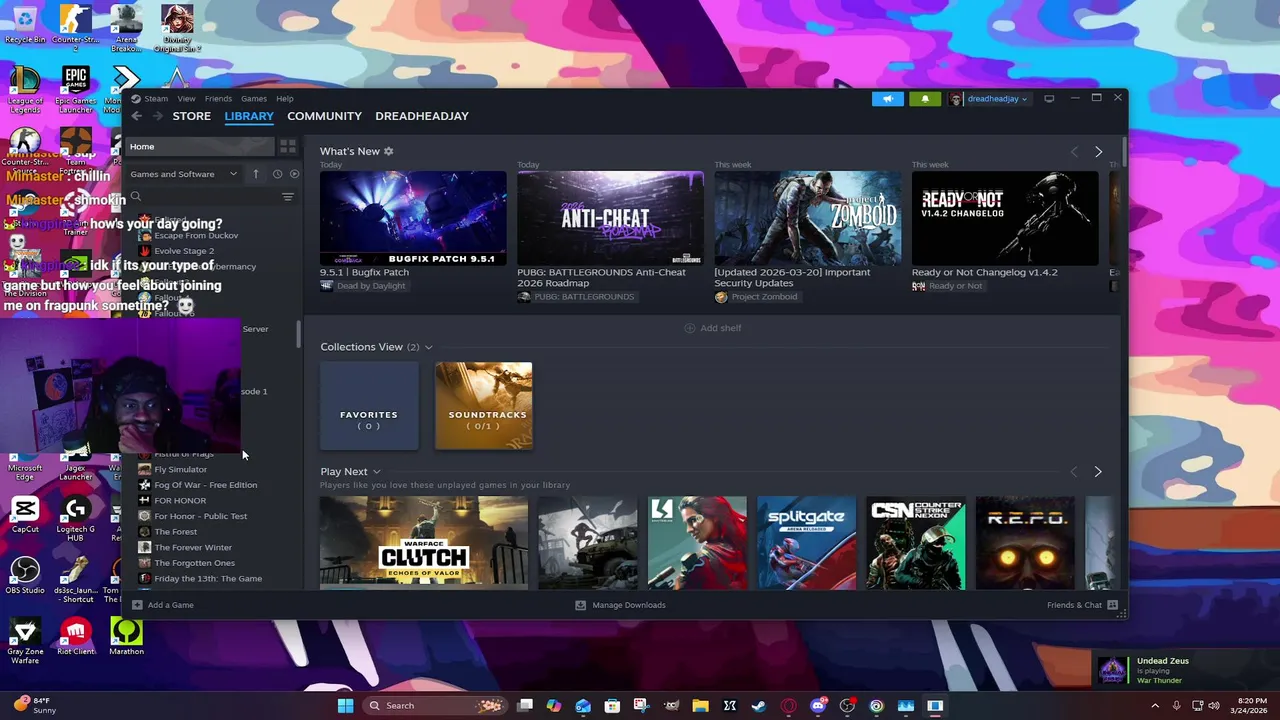Expand Collections View shelf dropdown
This screenshot has width=1280, height=720.
(429, 347)
